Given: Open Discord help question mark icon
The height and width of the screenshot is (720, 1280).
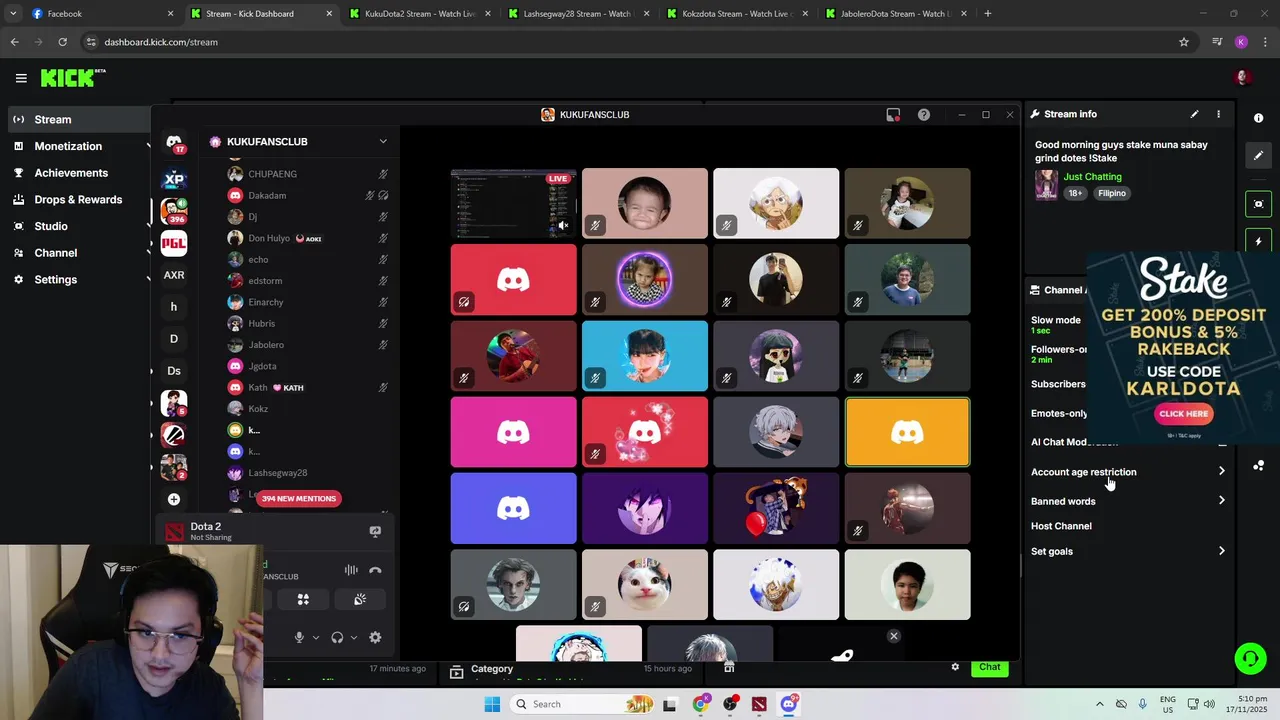Looking at the screenshot, I should (x=924, y=115).
